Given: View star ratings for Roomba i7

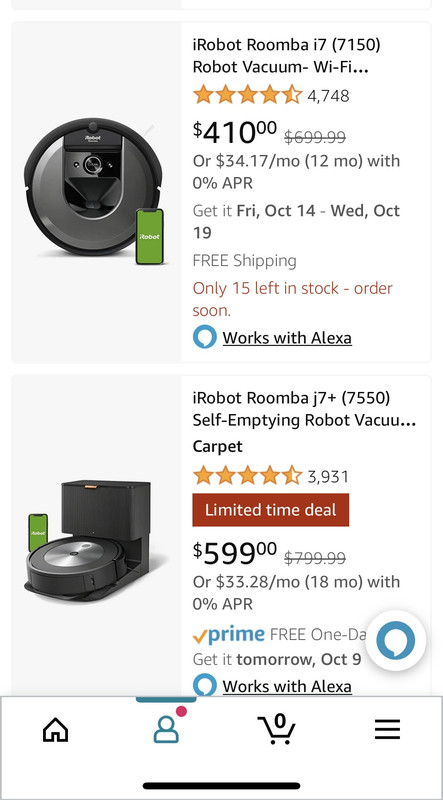Looking at the screenshot, I should click(248, 95).
